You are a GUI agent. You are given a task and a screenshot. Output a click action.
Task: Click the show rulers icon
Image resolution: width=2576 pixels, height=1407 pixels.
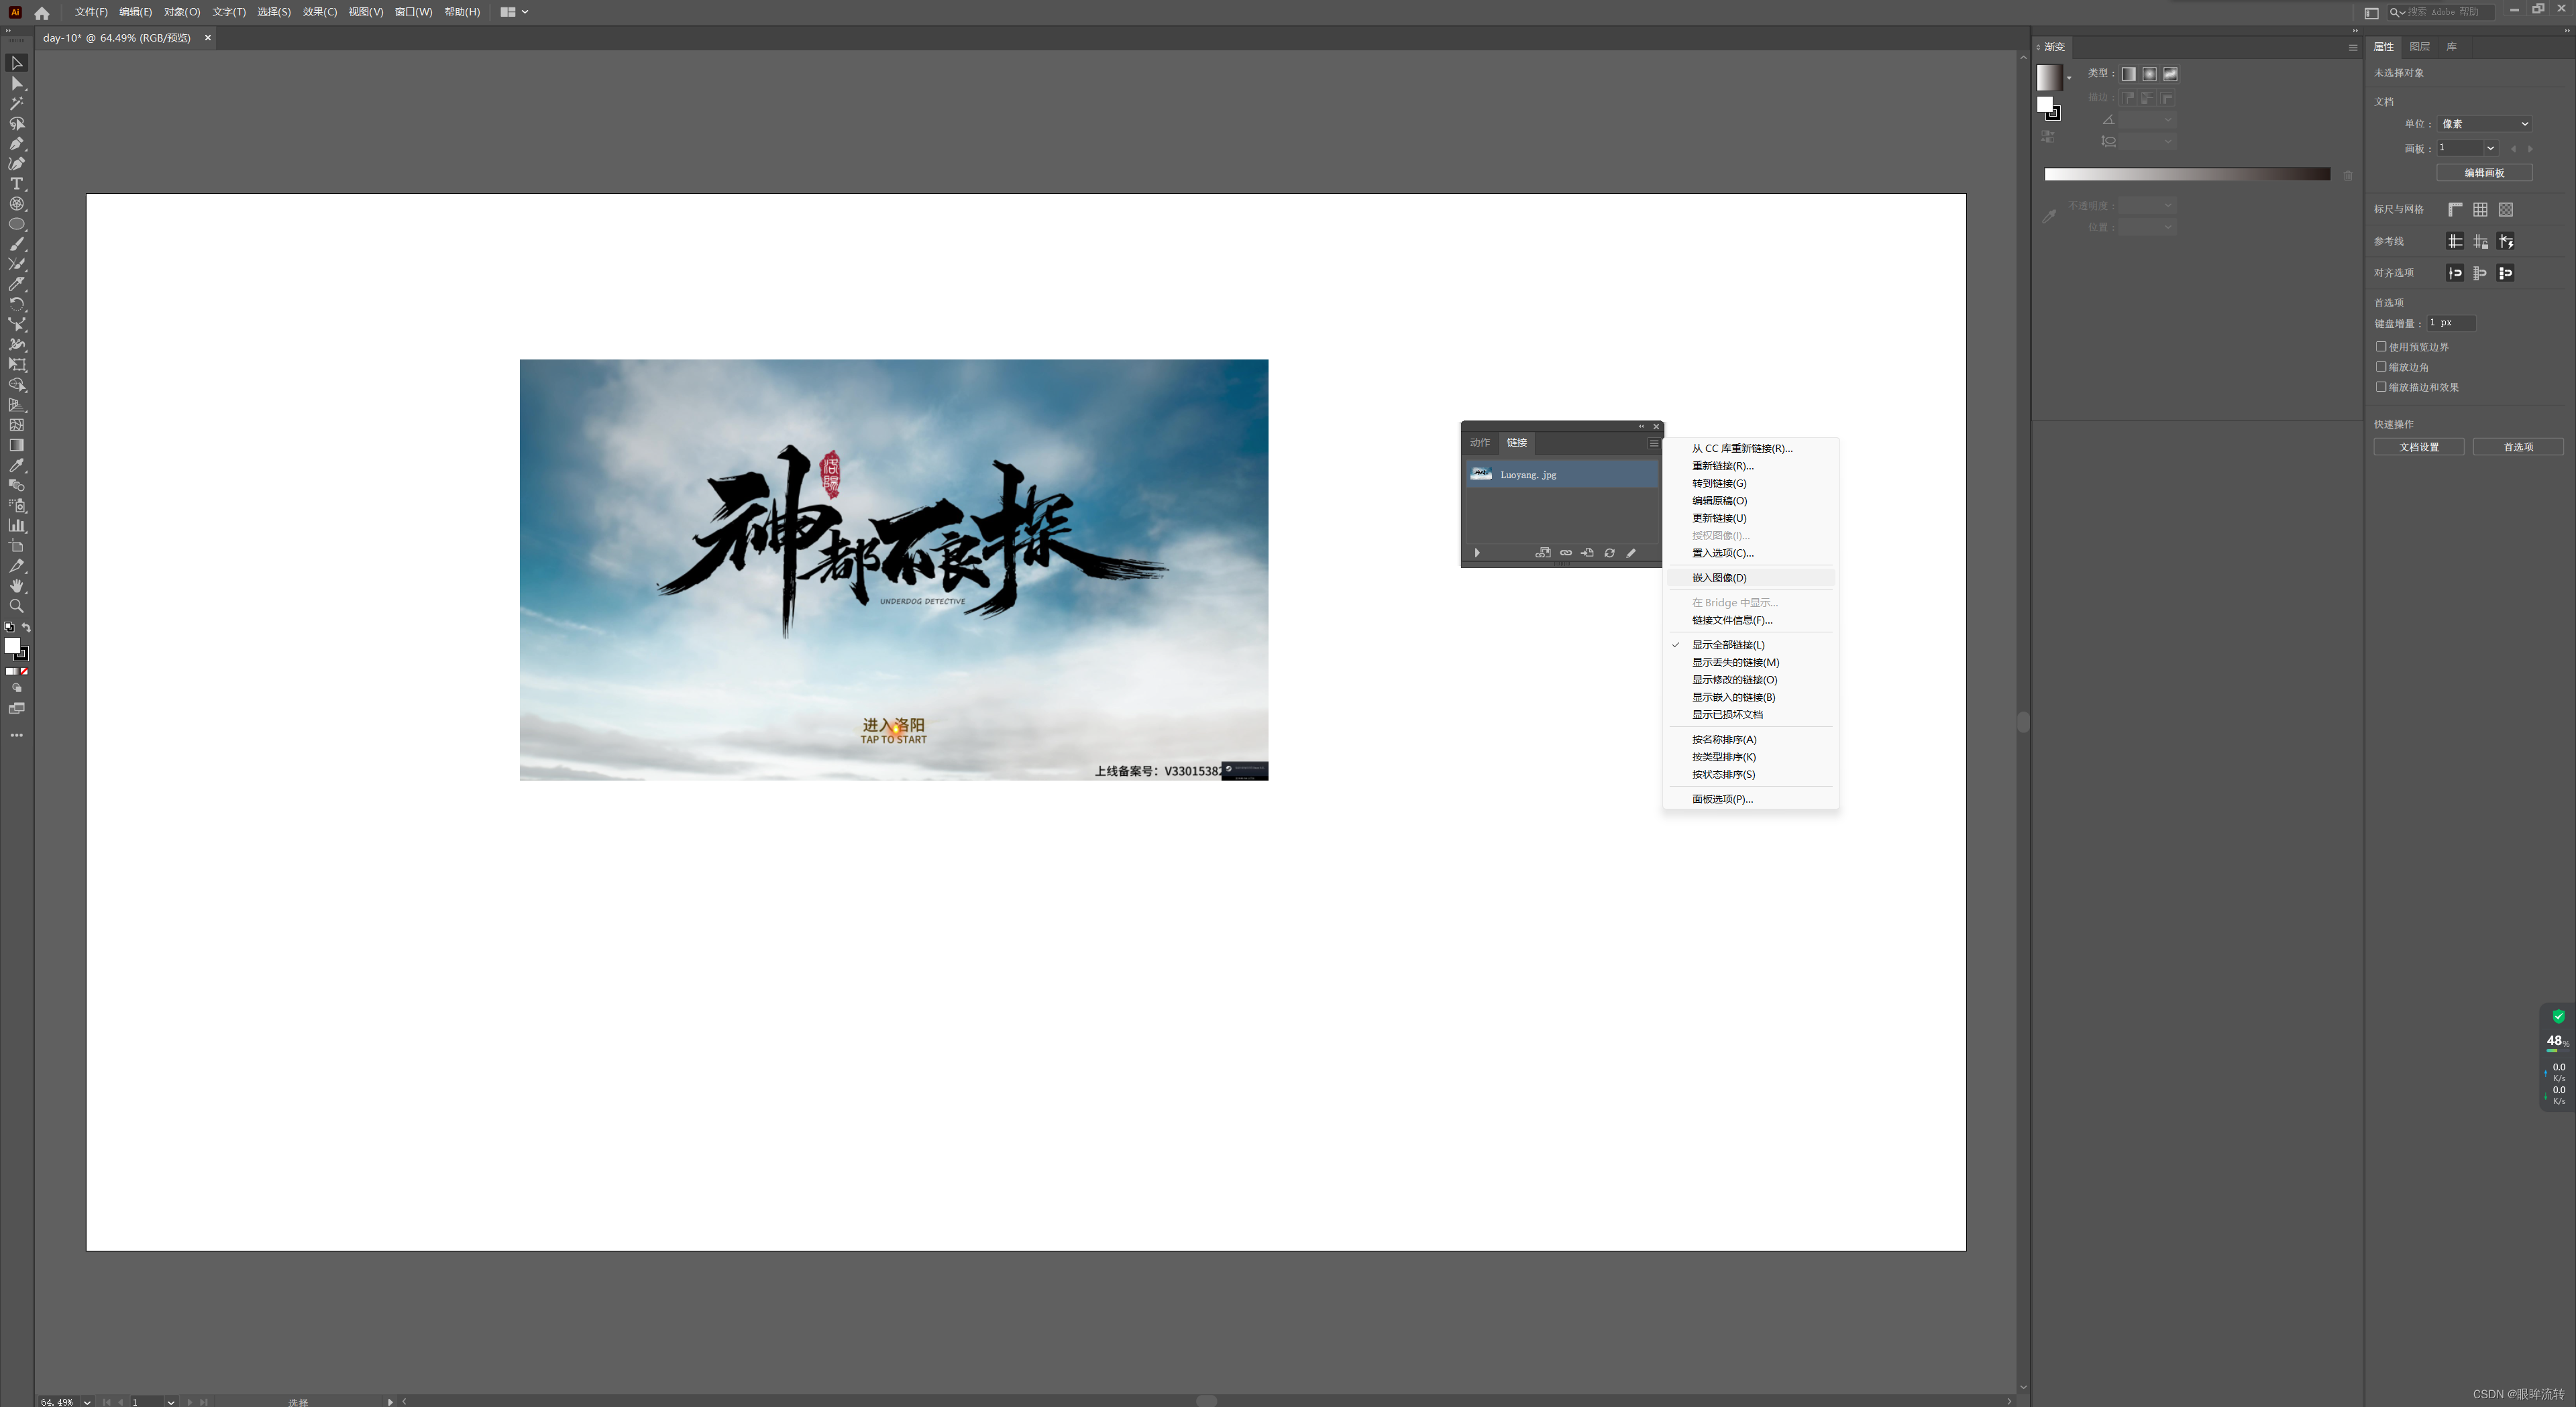tap(2455, 209)
